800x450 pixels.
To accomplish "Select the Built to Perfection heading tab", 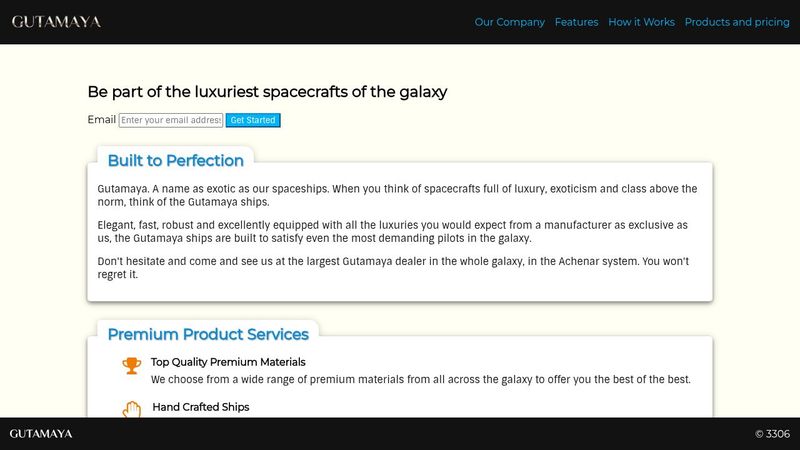I will coord(176,160).
